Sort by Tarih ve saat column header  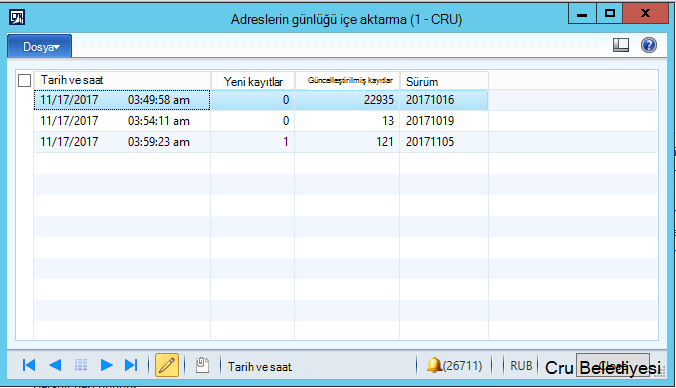(x=122, y=80)
